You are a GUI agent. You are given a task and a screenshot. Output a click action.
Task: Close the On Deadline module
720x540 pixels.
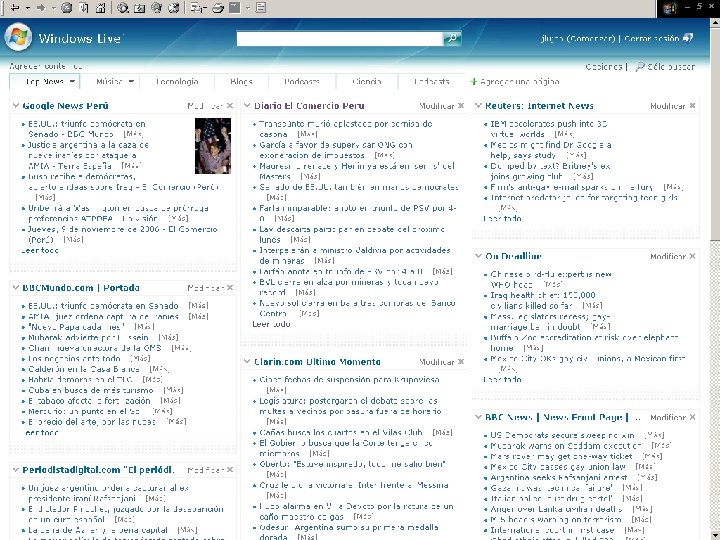[692, 256]
